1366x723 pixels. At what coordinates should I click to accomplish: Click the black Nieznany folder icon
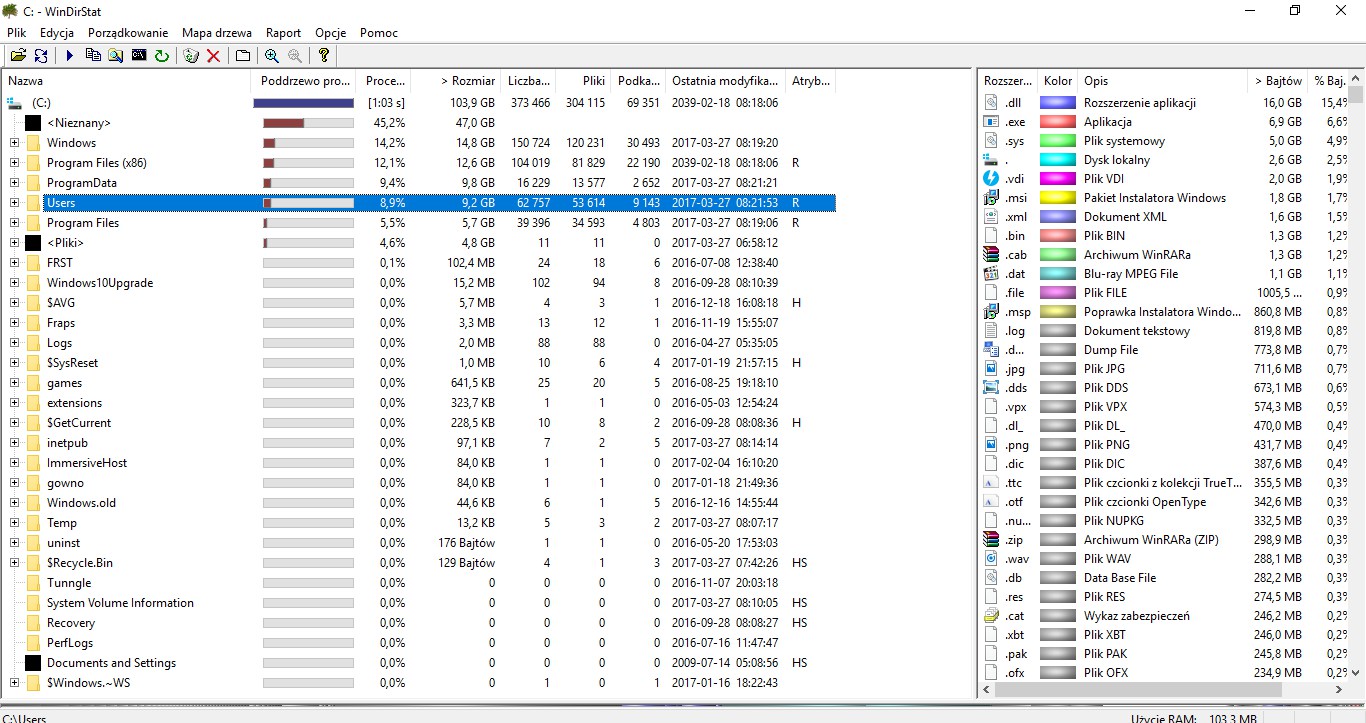(33, 123)
